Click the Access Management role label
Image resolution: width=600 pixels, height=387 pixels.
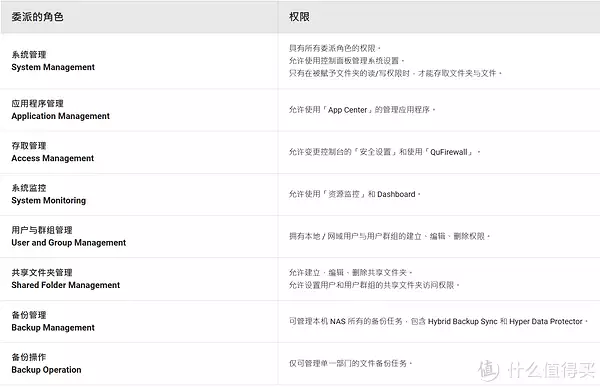coord(52,158)
